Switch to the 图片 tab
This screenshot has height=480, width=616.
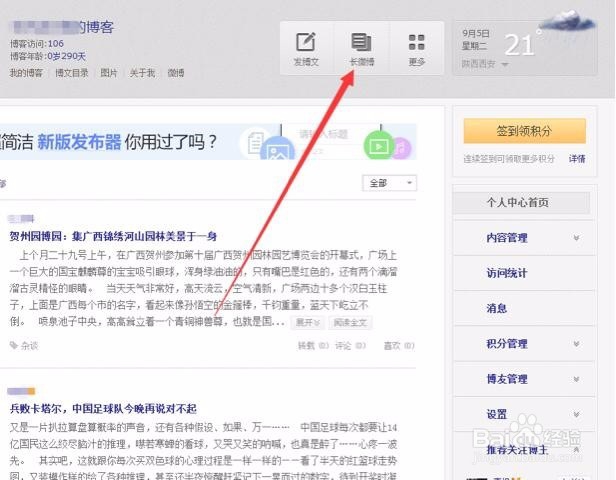[109, 73]
